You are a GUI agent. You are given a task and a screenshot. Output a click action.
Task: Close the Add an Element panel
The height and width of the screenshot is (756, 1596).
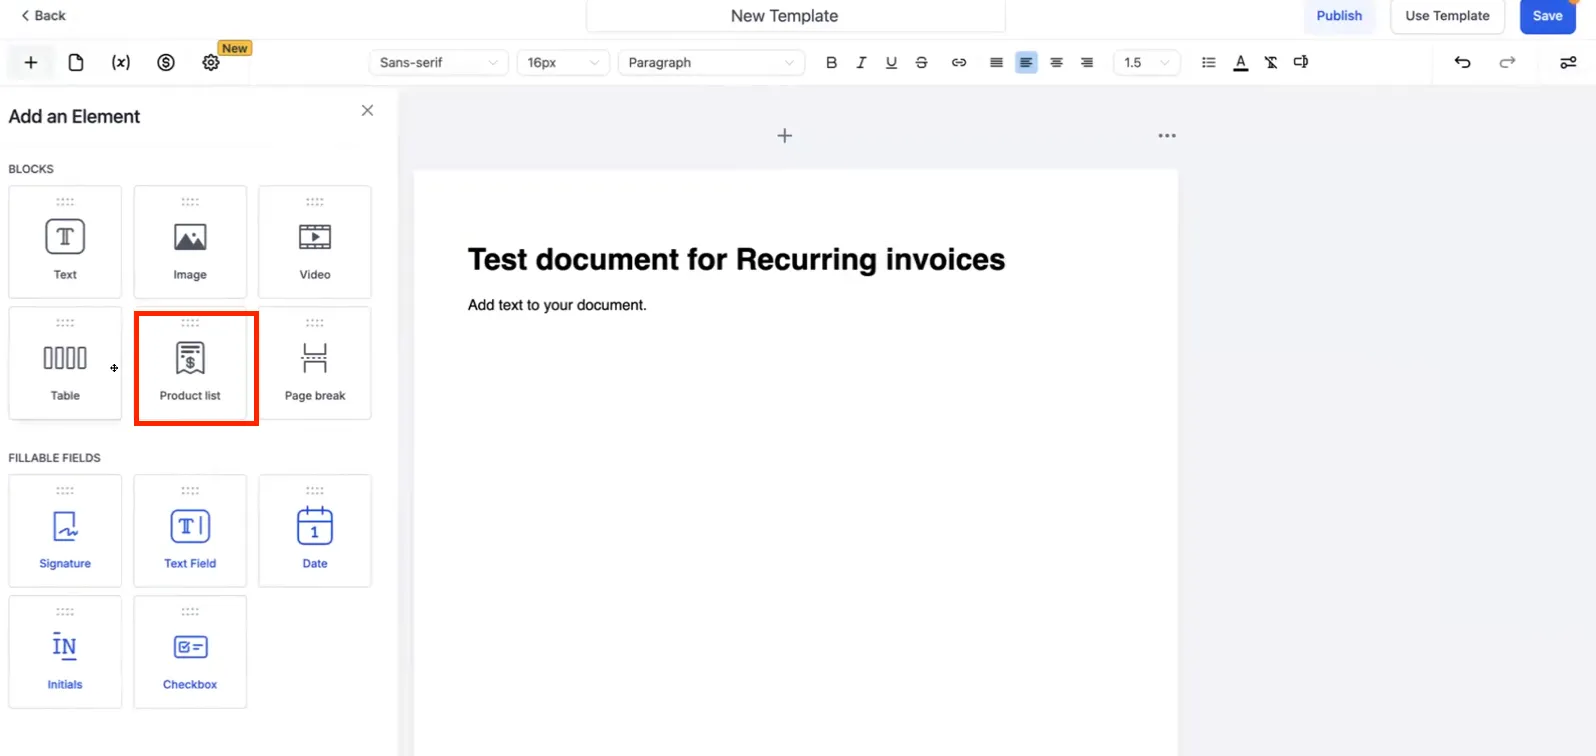pos(367,110)
